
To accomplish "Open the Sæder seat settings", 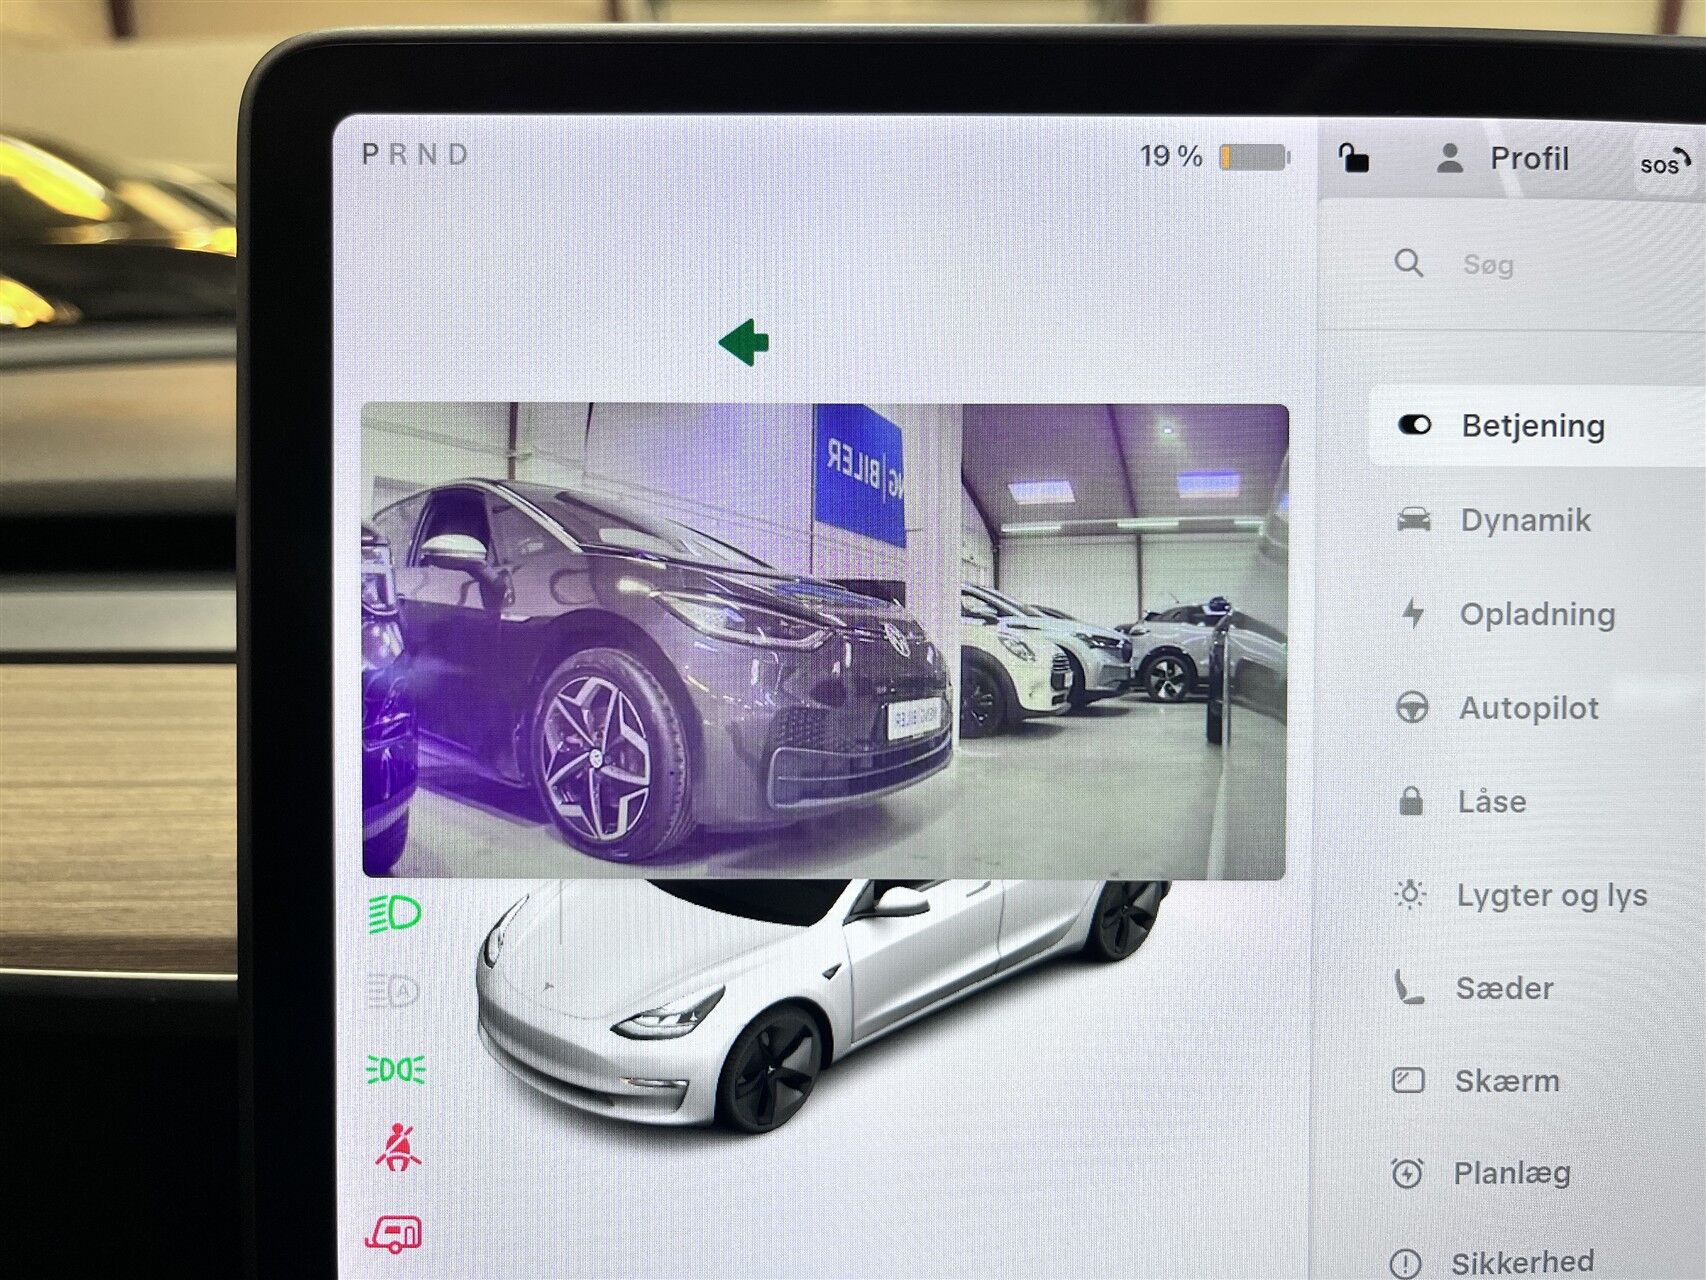I will (1504, 989).
